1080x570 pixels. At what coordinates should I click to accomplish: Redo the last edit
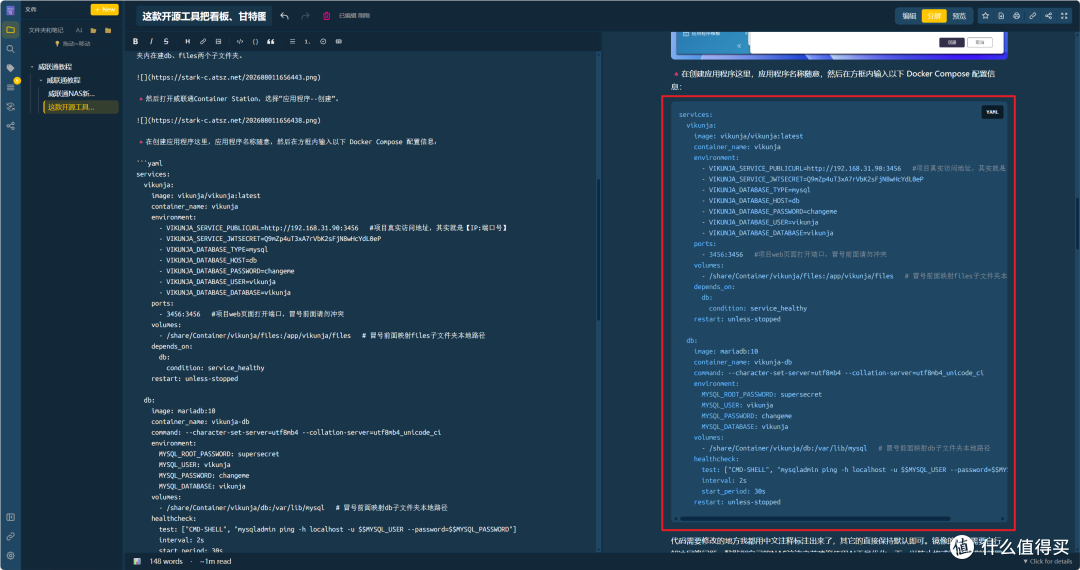[x=305, y=15]
